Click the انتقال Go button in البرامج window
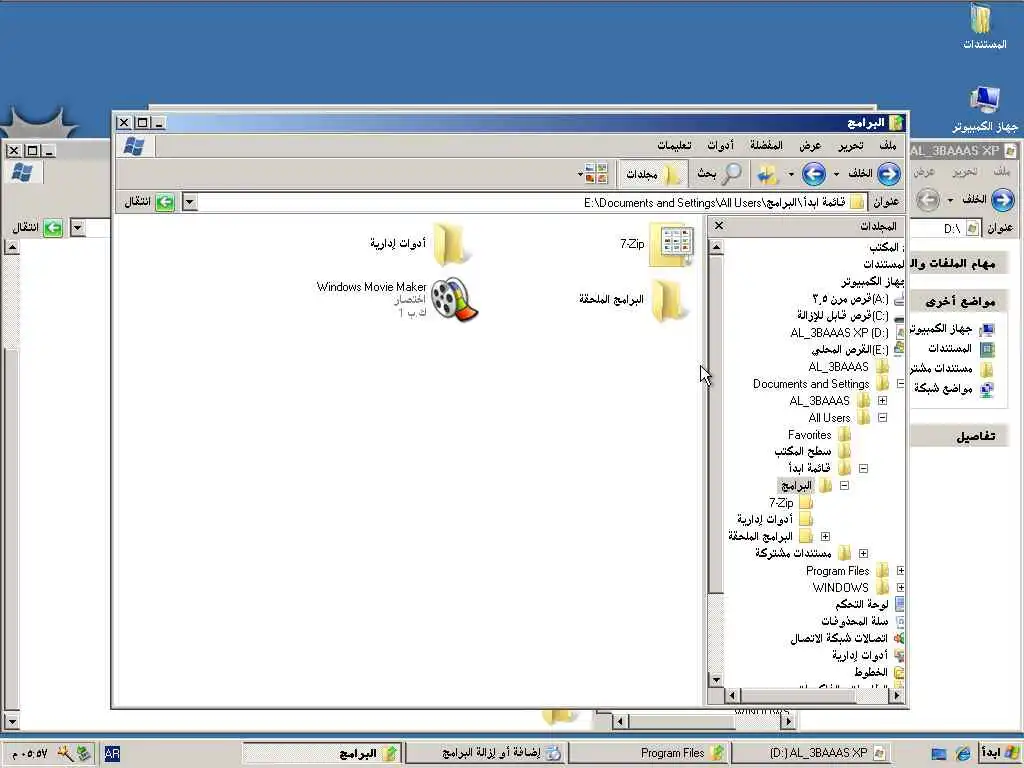Viewport: 1024px width, 768px height. click(150, 202)
